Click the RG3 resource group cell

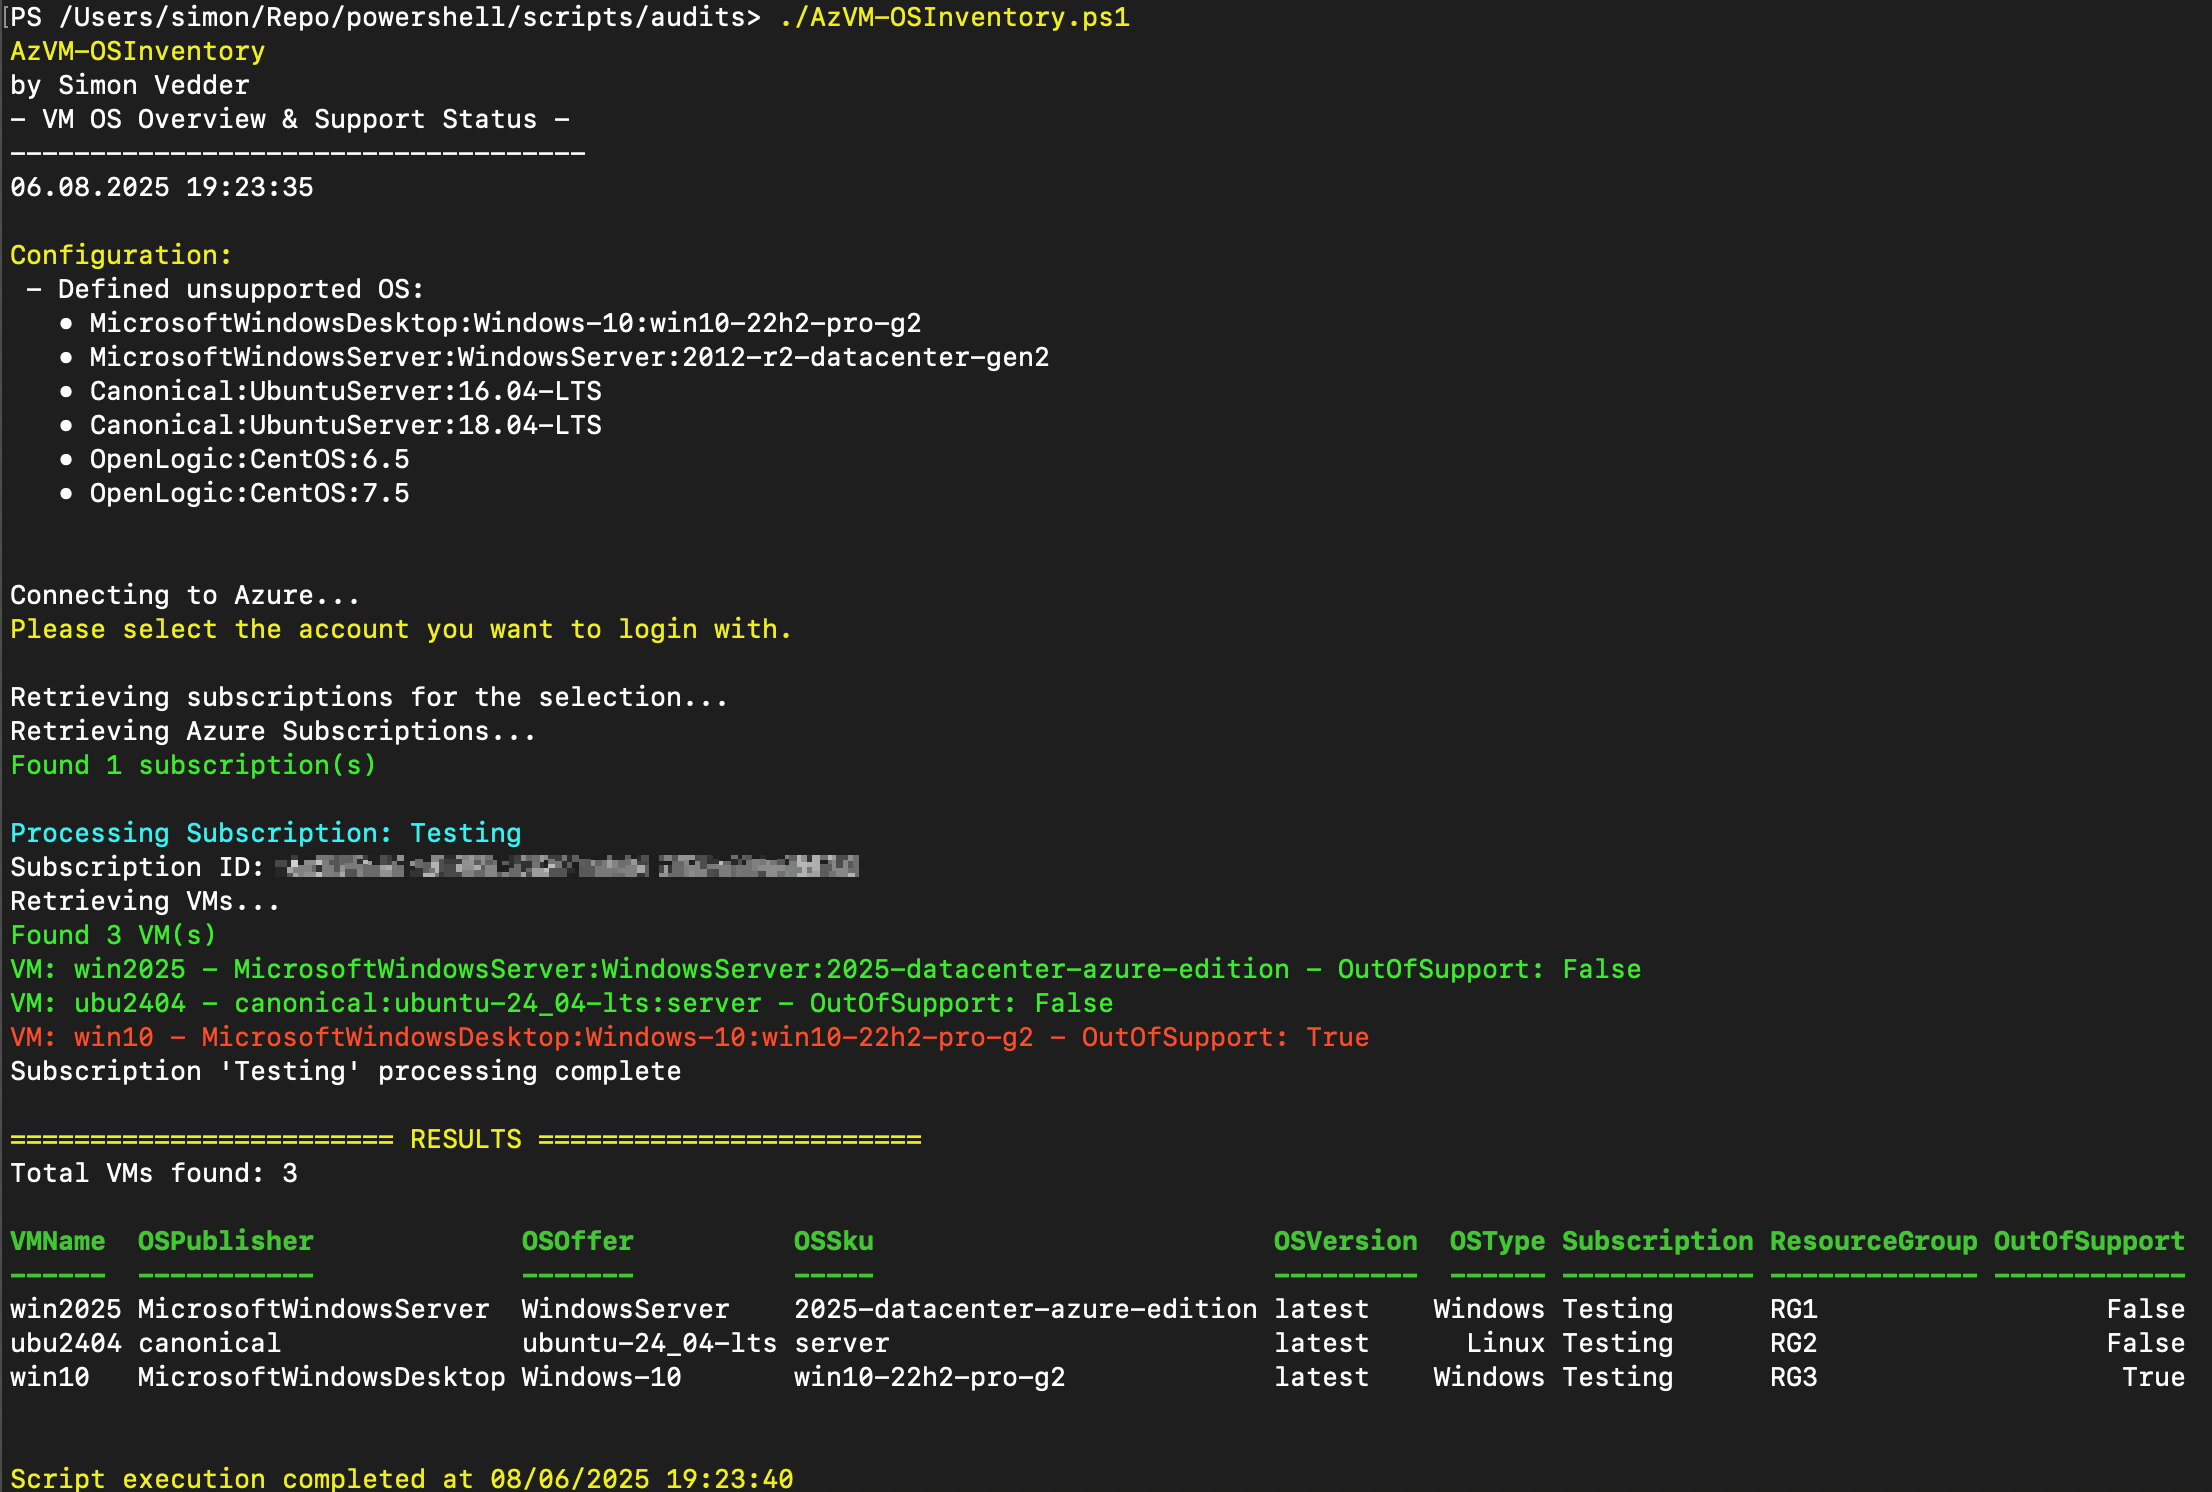pyautogui.click(x=1794, y=1377)
